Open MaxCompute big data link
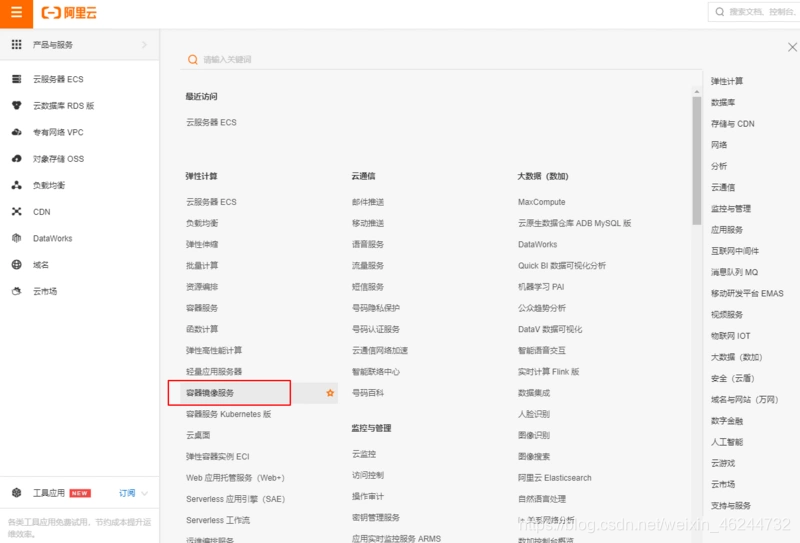 [x=541, y=202]
